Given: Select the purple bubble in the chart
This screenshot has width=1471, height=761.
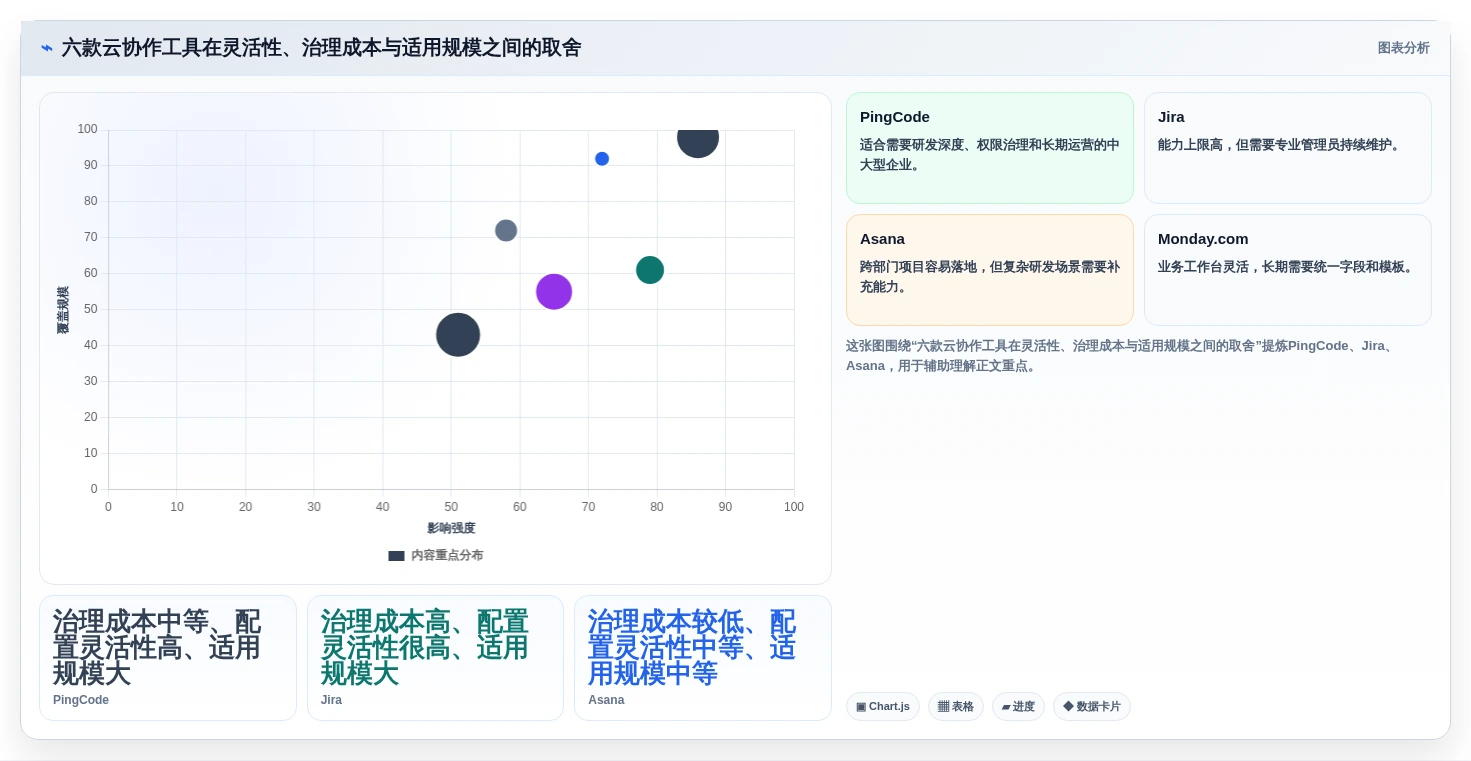Looking at the screenshot, I should point(554,292).
